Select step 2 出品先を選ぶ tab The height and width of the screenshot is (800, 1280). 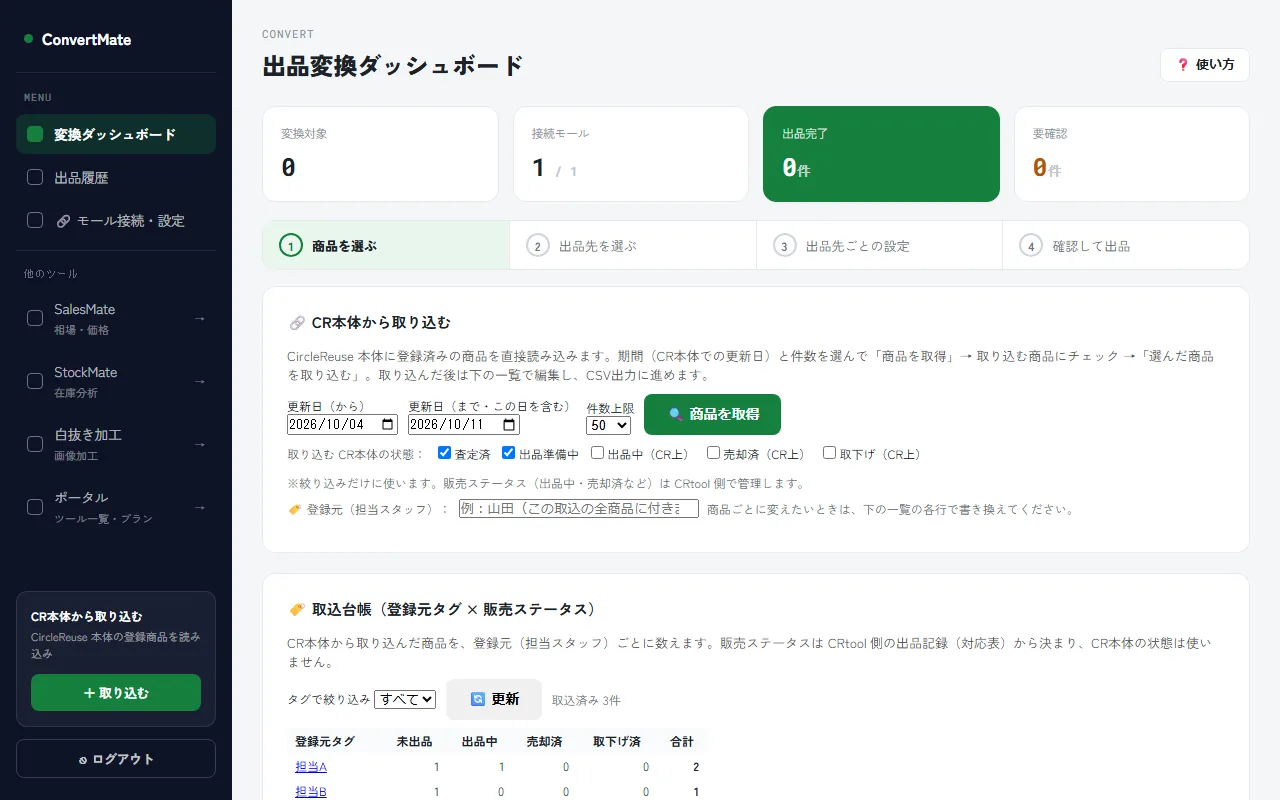click(x=633, y=245)
